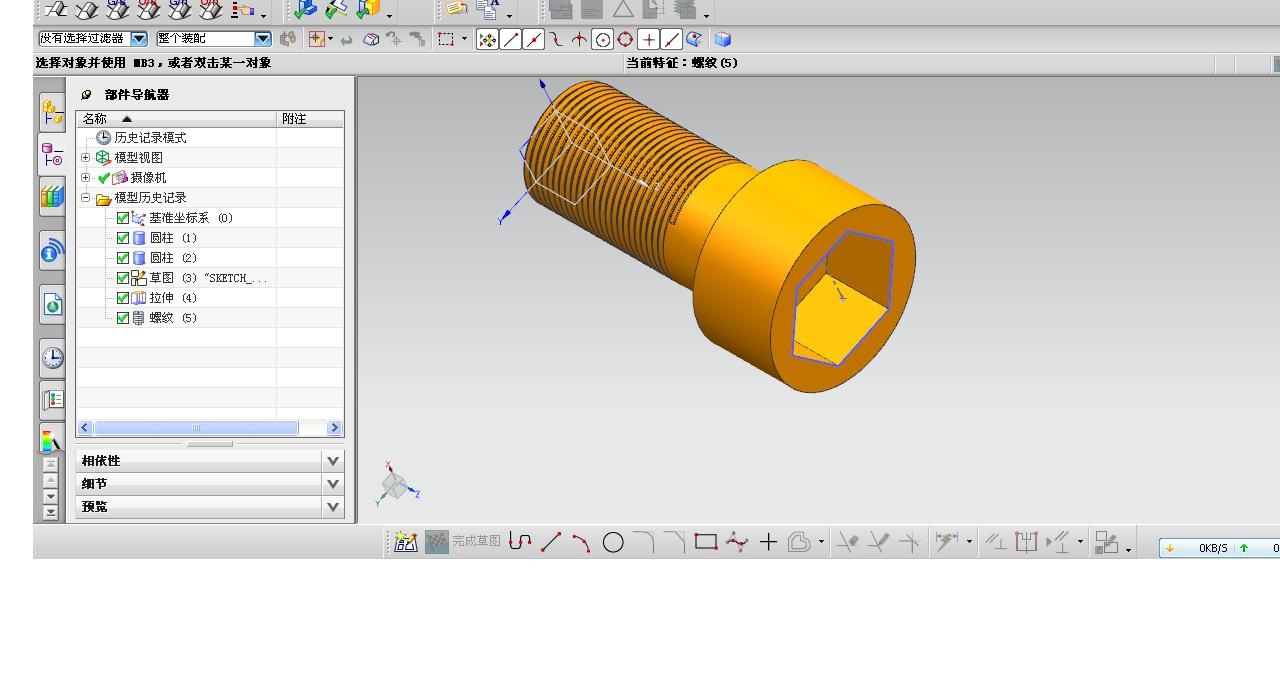Select the 拉伸 (4) feature row
The height and width of the screenshot is (686, 1280).
(x=210, y=298)
